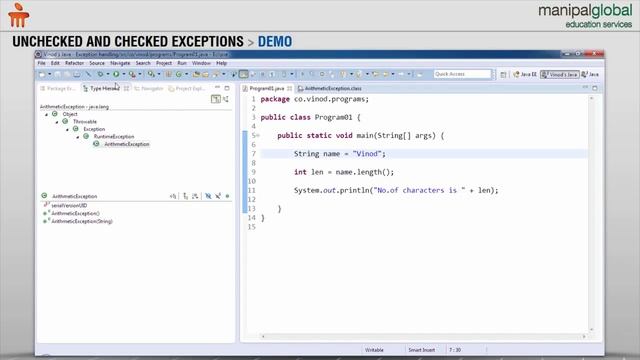
Task: Collapse the Throwable tree node
Action: click(x=57, y=122)
